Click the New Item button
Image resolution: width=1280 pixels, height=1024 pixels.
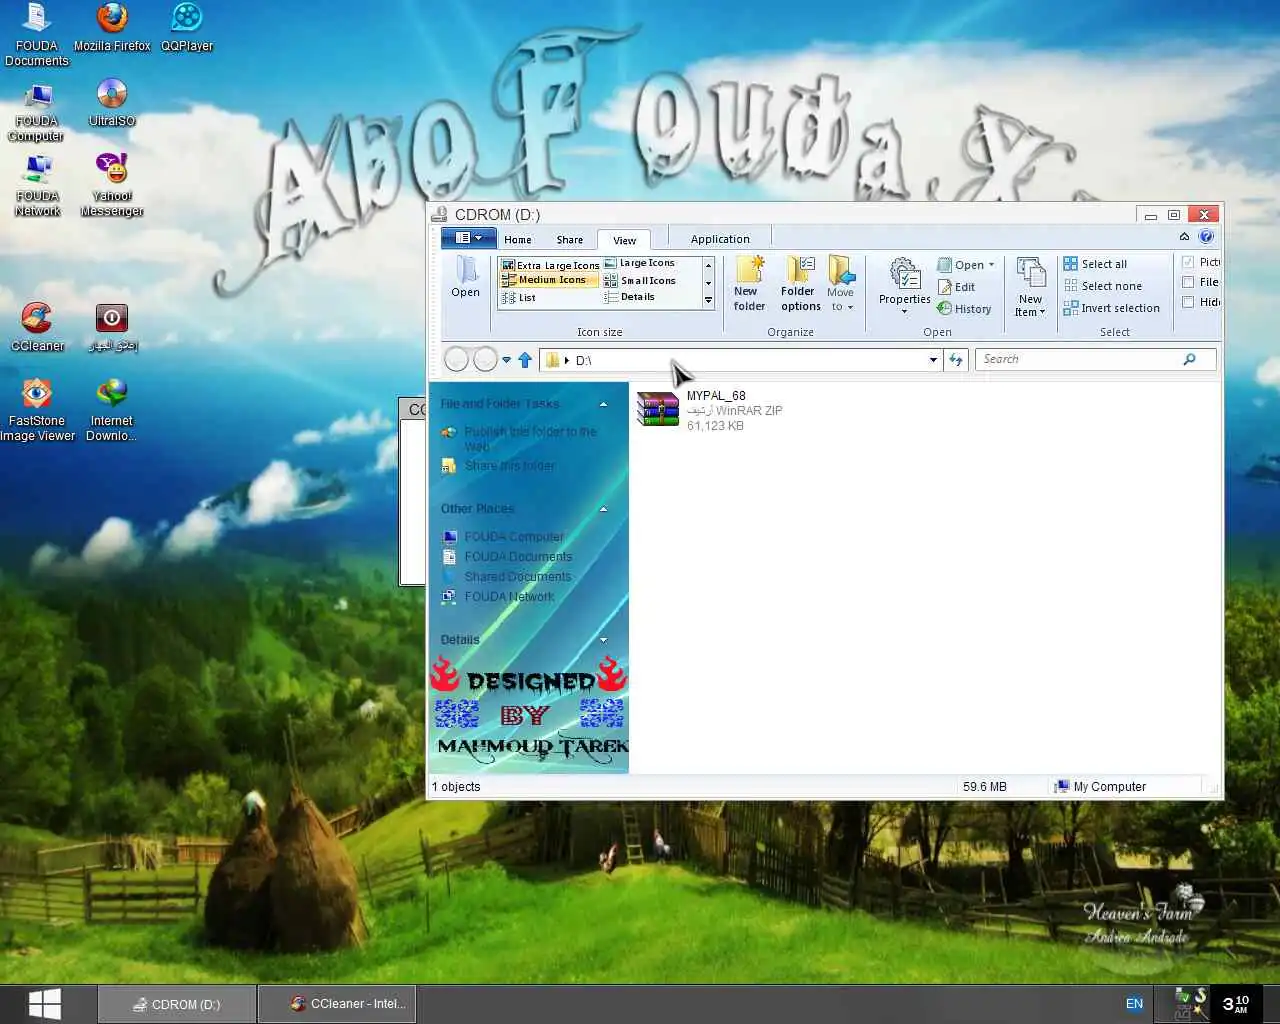pos(1030,288)
